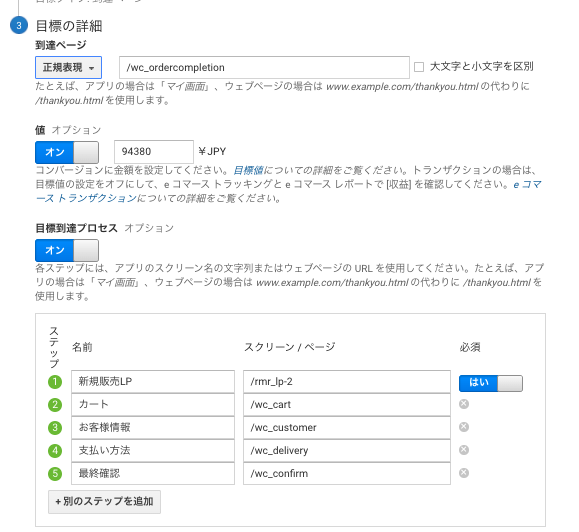Screen dimensions: 579x532
Task: Click the 94380 value input field
Action: pos(154,151)
